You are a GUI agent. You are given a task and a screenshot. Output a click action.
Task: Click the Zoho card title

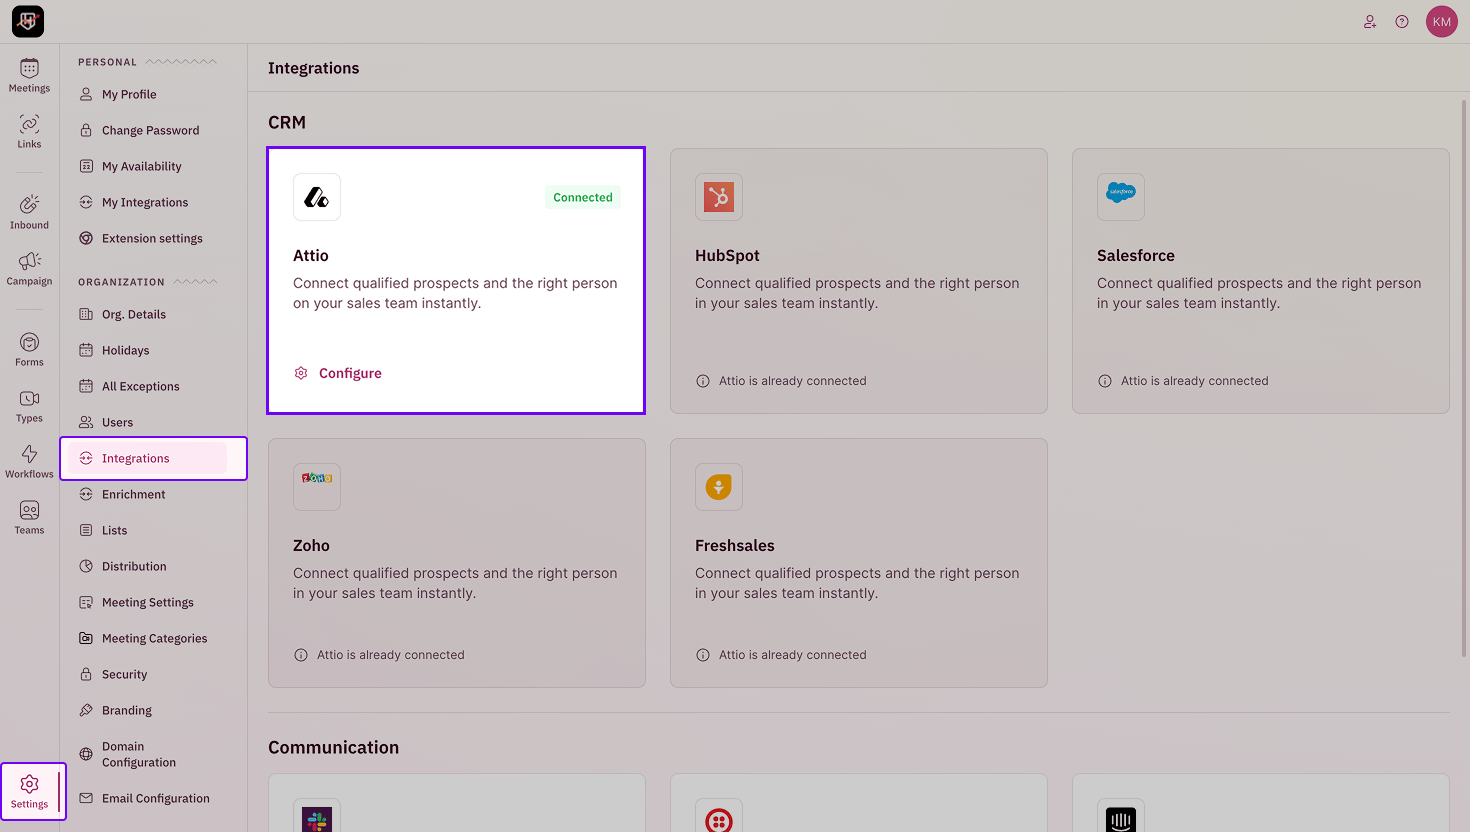tap(311, 546)
